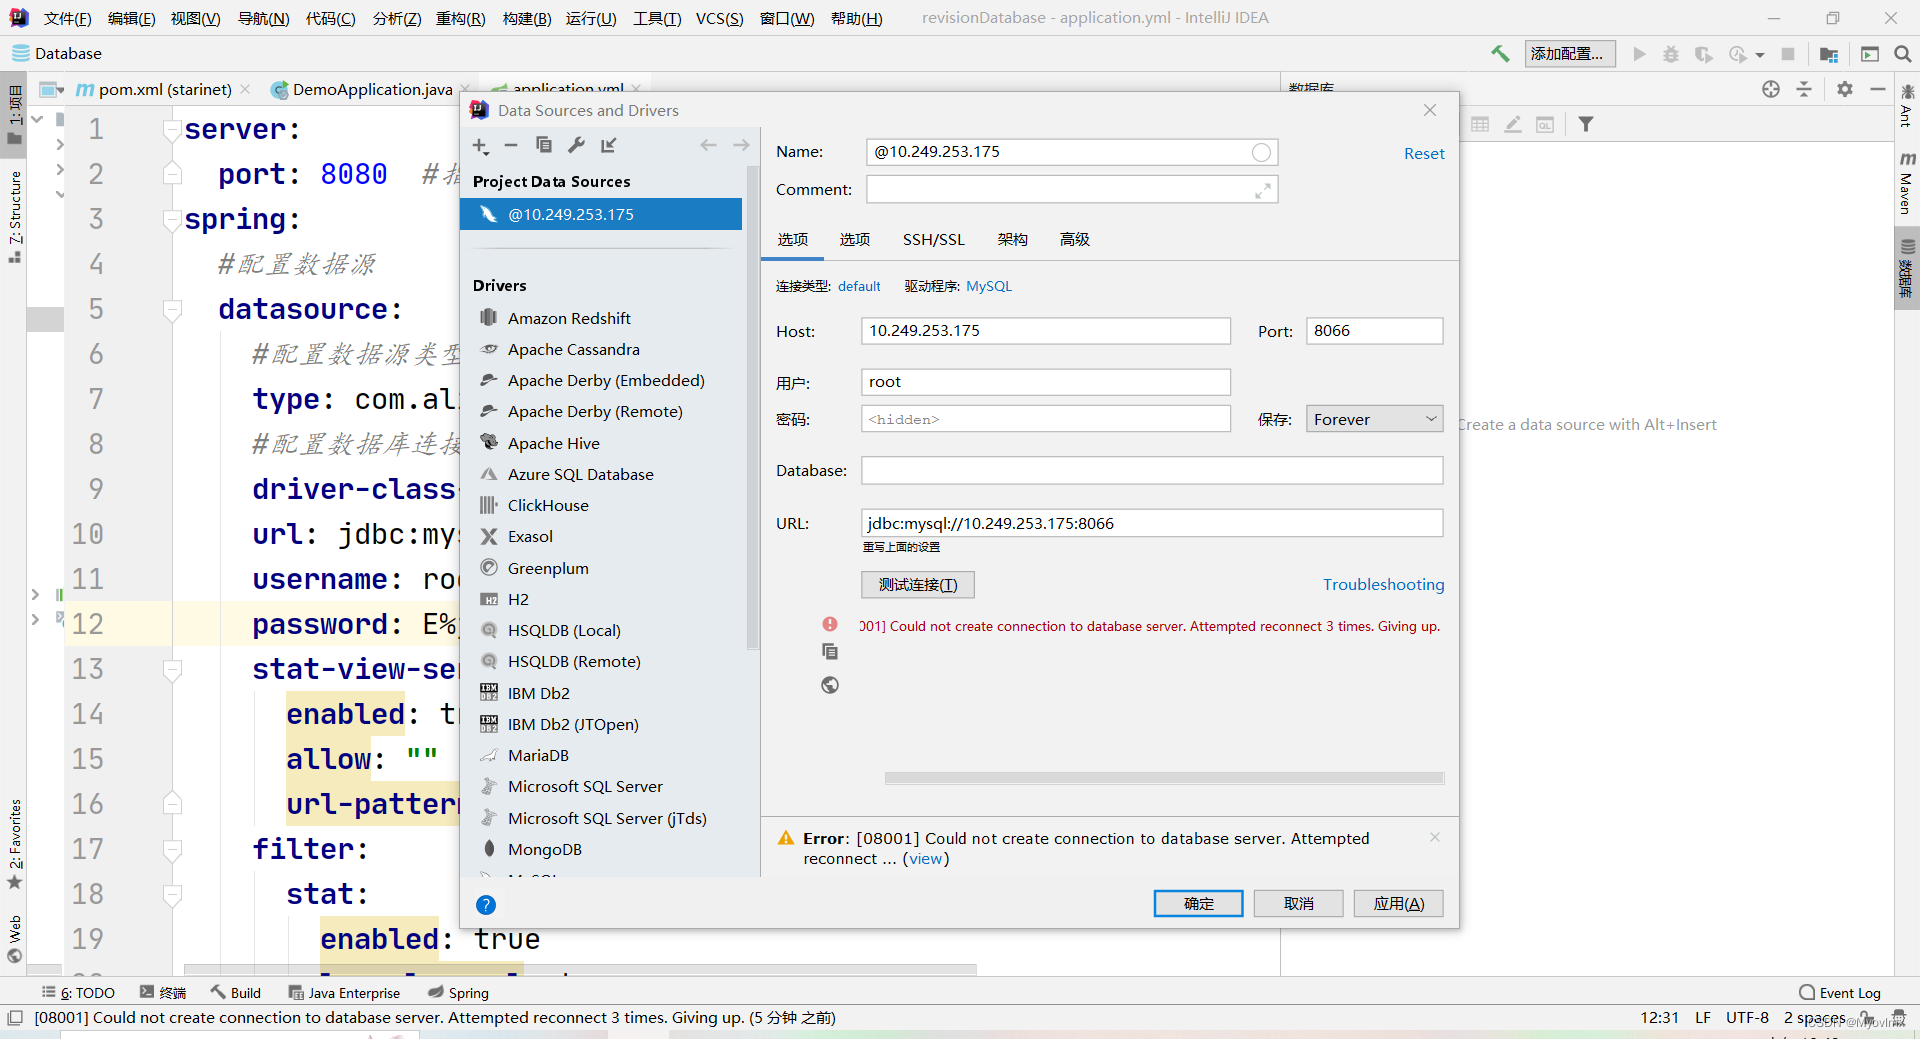1920x1039 pixels.
Task: Click the Reset link
Action: [x=1424, y=153]
